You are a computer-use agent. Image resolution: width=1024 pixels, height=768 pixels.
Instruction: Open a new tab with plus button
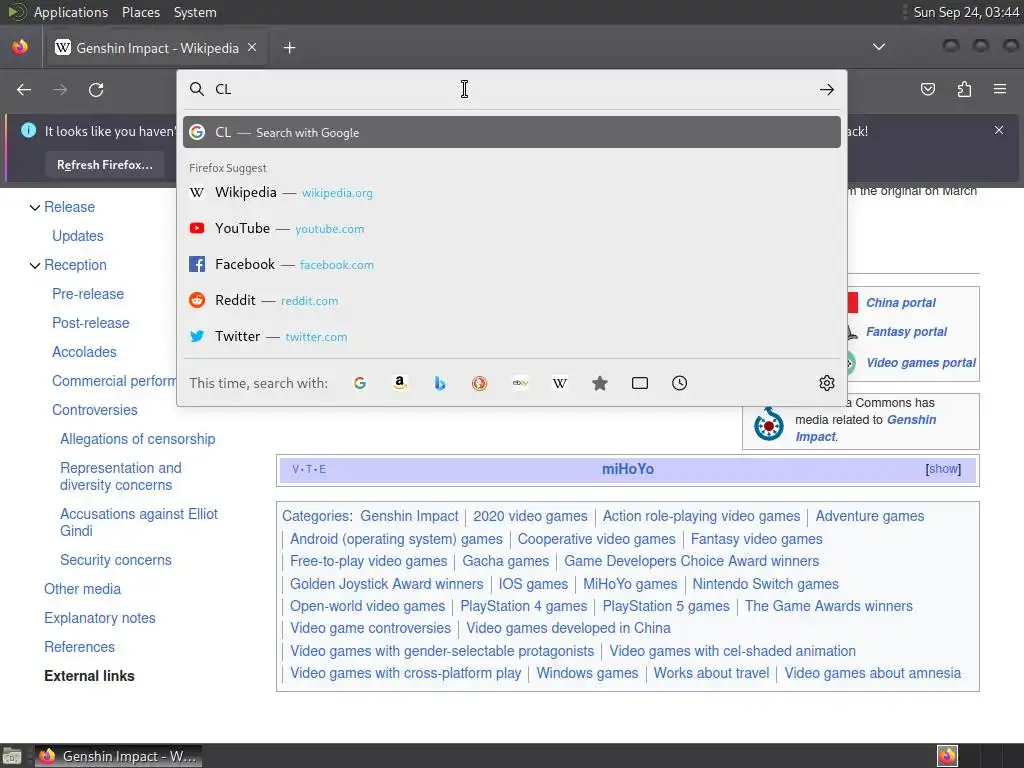289,48
